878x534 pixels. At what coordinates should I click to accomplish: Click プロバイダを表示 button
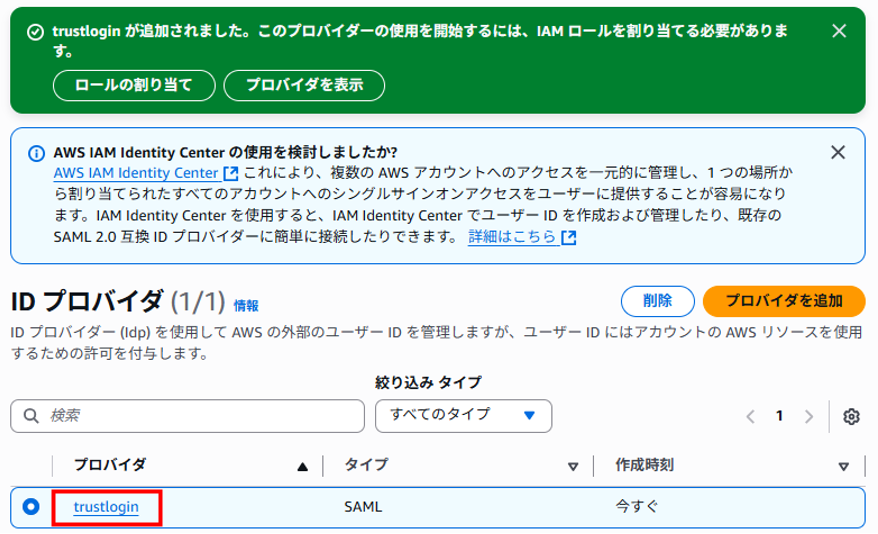(304, 85)
